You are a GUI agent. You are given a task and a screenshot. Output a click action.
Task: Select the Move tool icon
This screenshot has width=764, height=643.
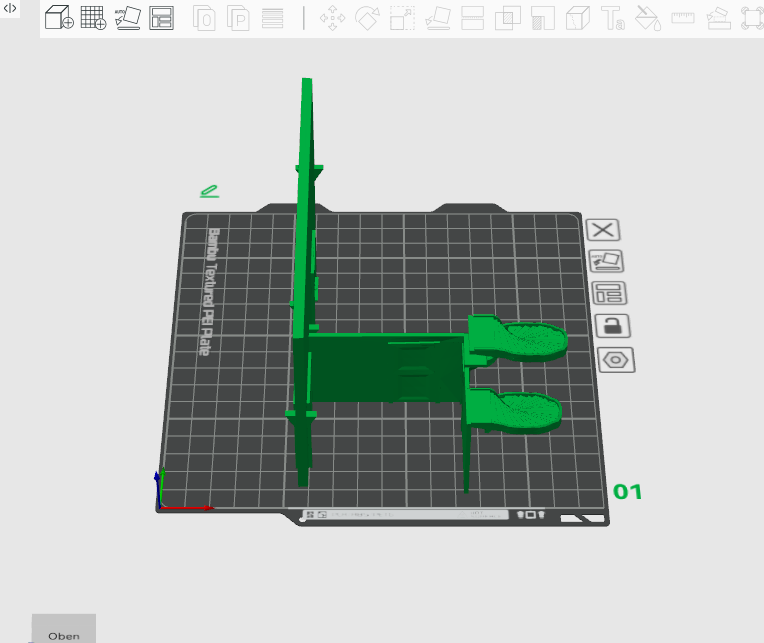click(332, 18)
